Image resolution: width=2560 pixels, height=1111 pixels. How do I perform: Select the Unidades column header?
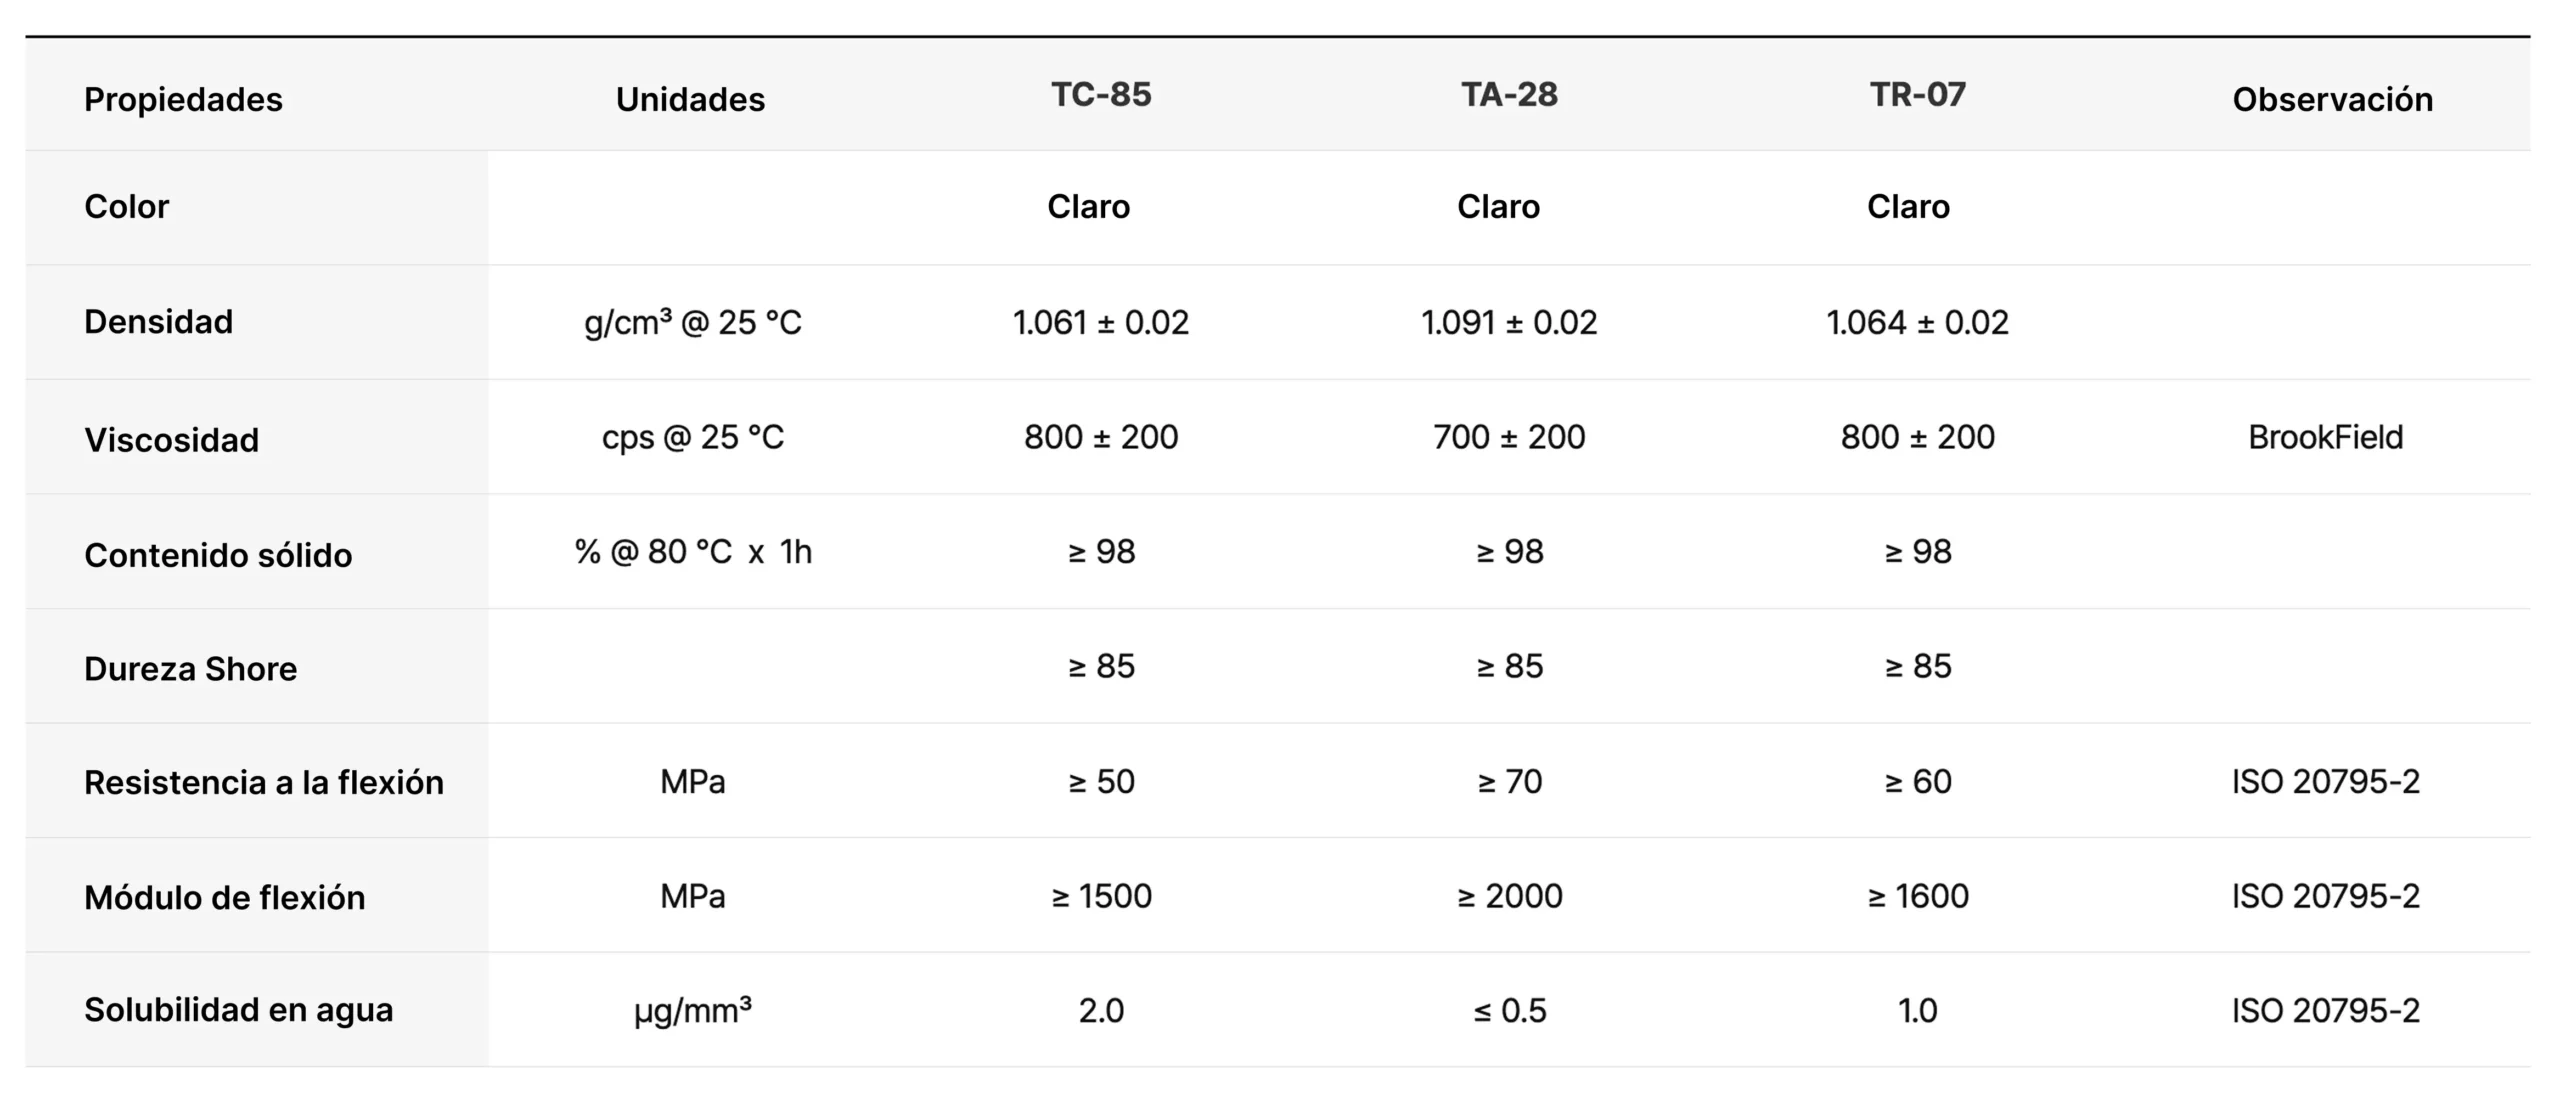click(690, 99)
